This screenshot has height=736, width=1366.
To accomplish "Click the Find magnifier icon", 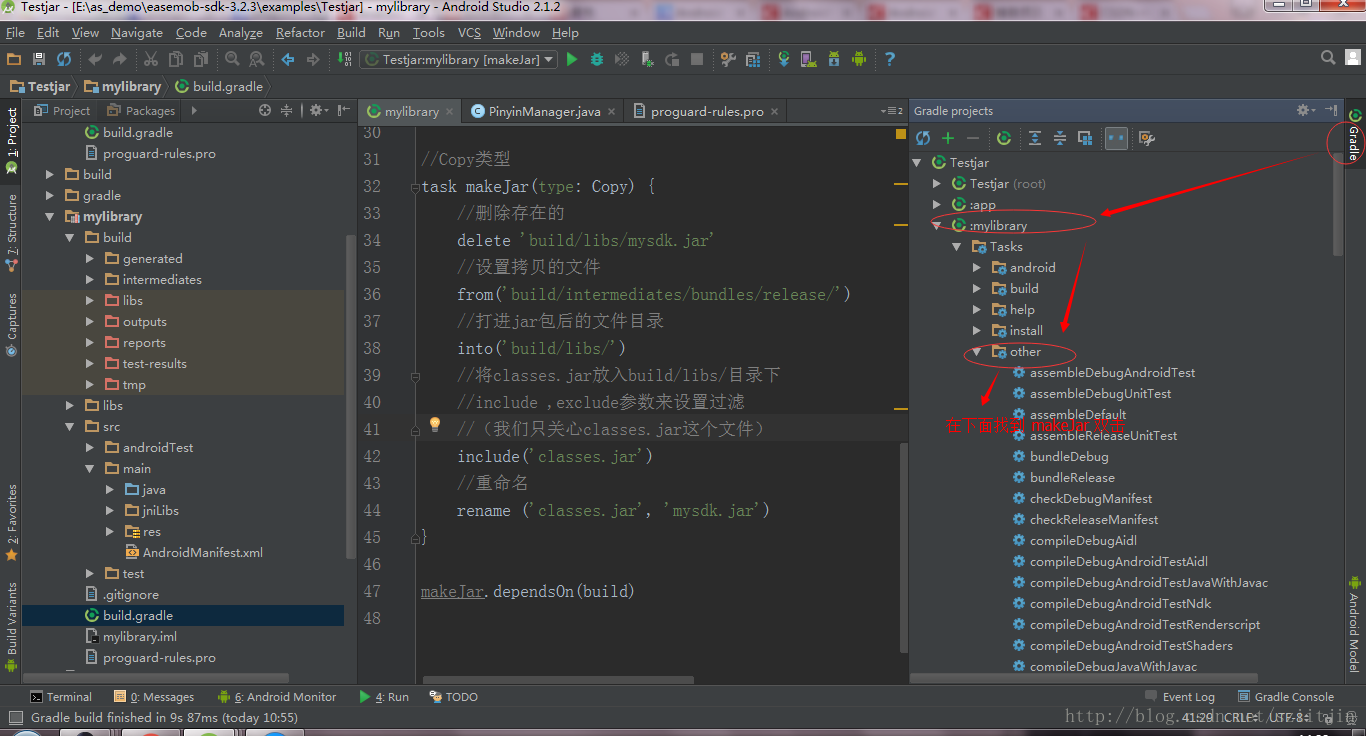I will pos(232,60).
